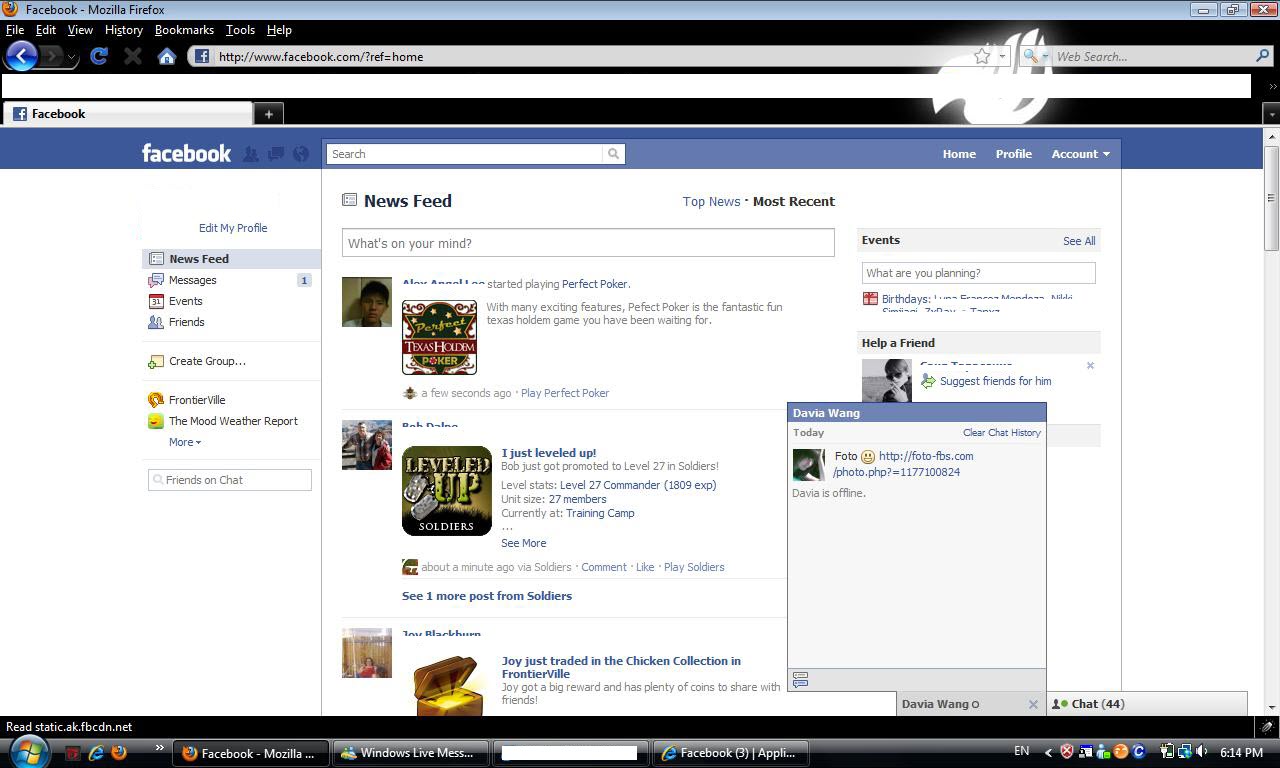Click the Facebook address bar URL

tap(321, 57)
